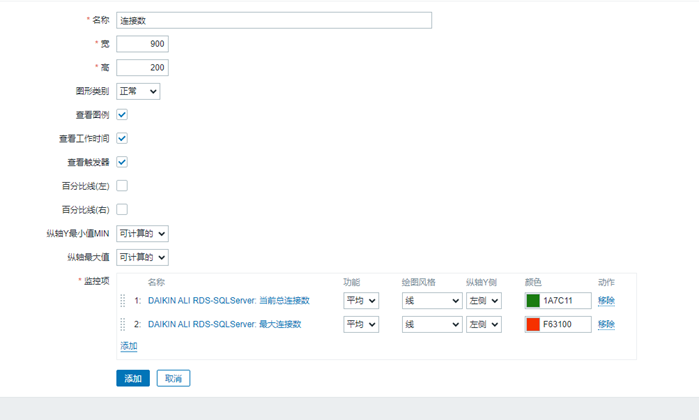Open the 图形类别 dropdown
Image resolution: width=699 pixels, height=420 pixels.
138,91
